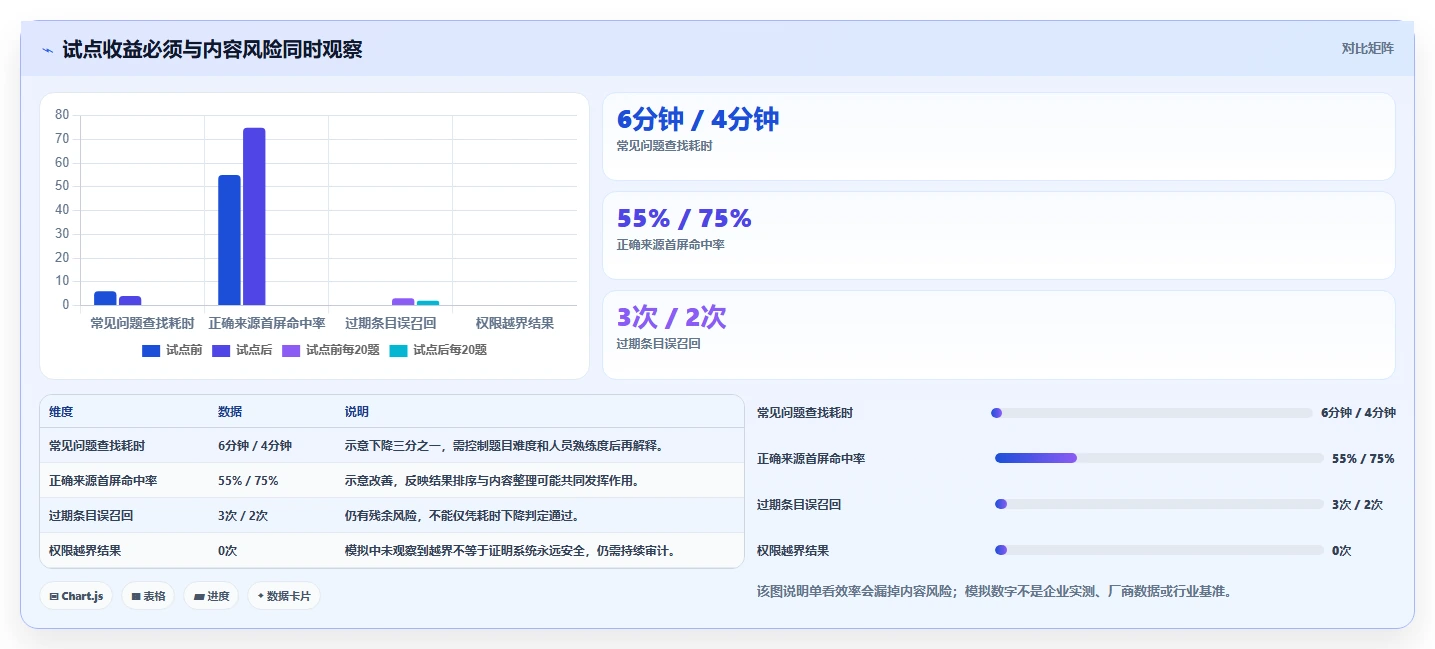The height and width of the screenshot is (649, 1435).
Task: Click the header title 试点收益必须与内容风险同时观察
Action: pyautogui.click(x=212, y=49)
